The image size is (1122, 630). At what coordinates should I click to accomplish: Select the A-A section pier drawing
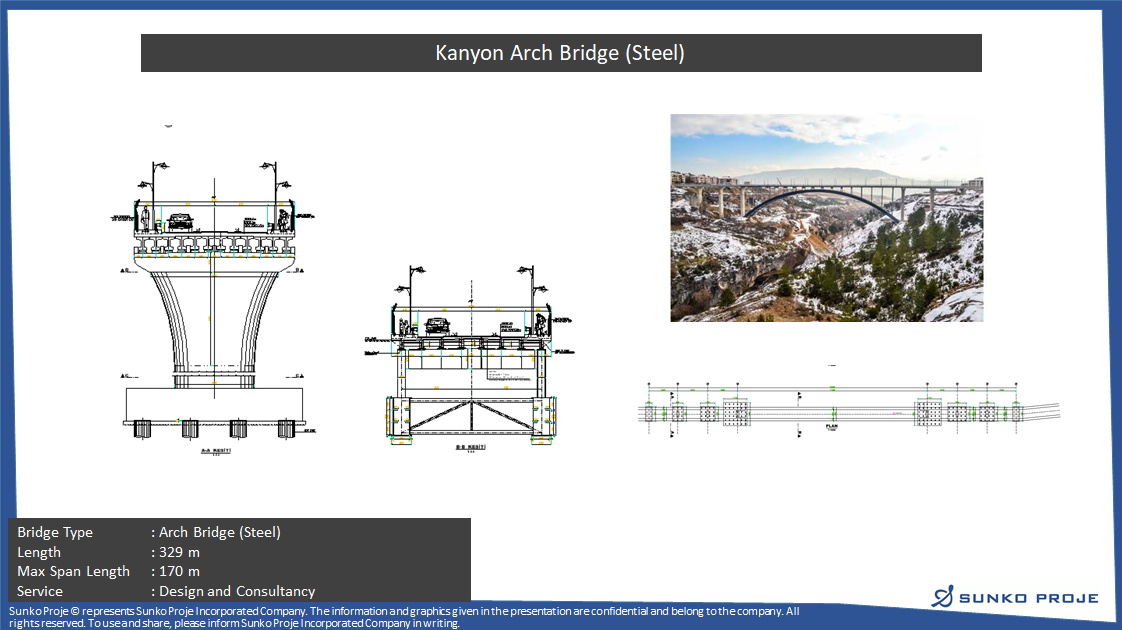213,290
